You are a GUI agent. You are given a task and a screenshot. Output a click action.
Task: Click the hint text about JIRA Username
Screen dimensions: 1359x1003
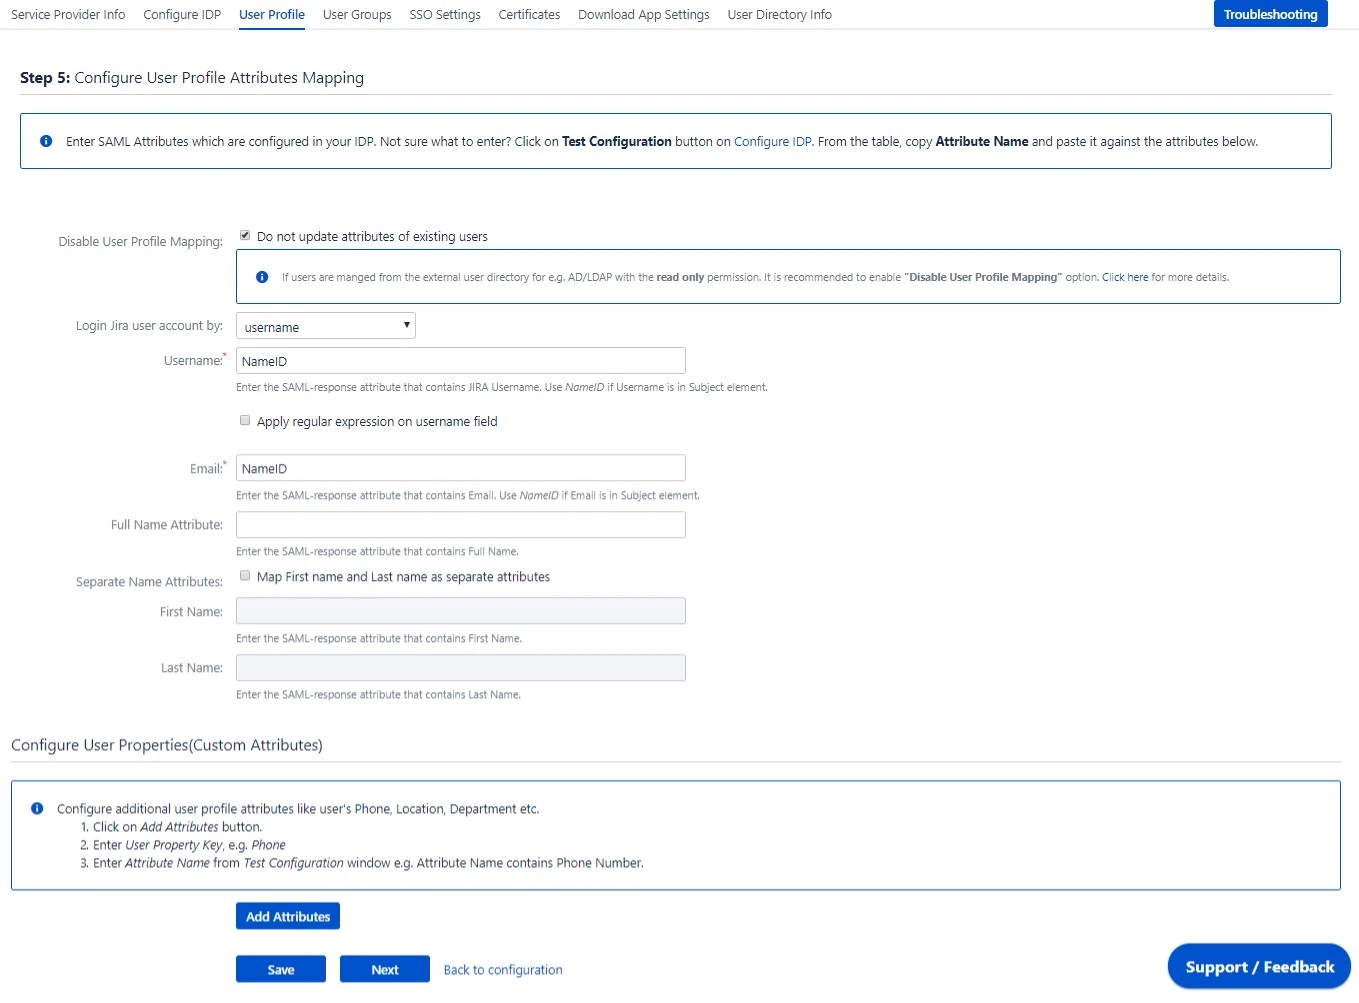[502, 387]
